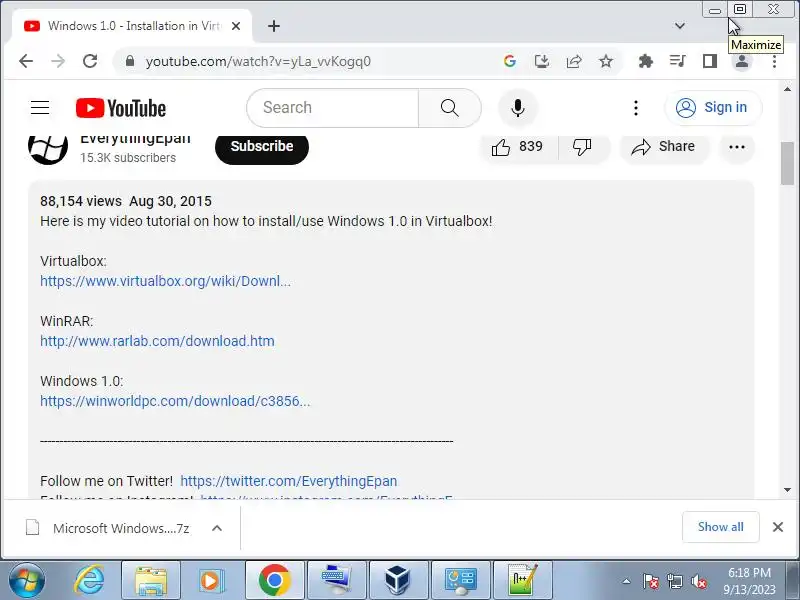Open the winworldpc.com download link
The width and height of the screenshot is (800, 600).
tap(175, 401)
